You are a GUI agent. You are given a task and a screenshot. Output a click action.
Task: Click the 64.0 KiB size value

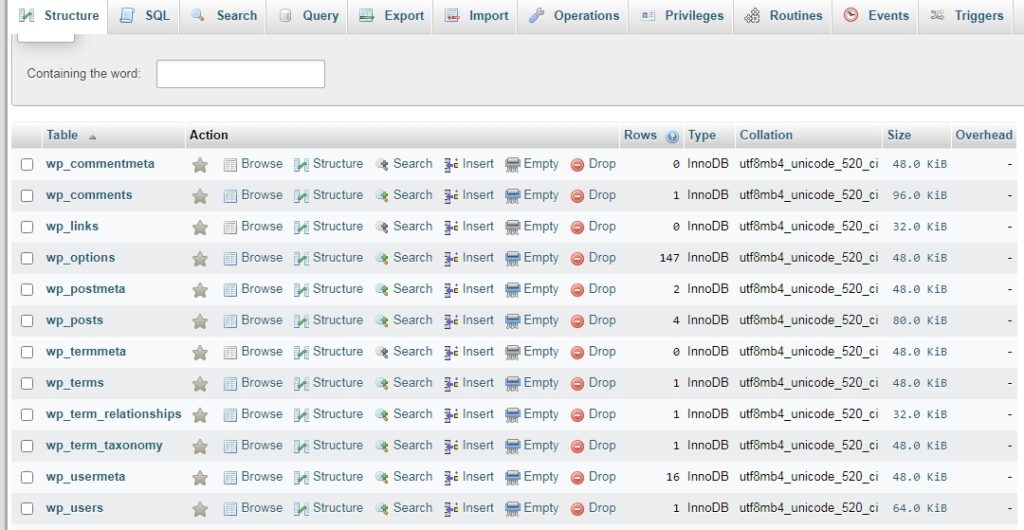(x=920, y=509)
